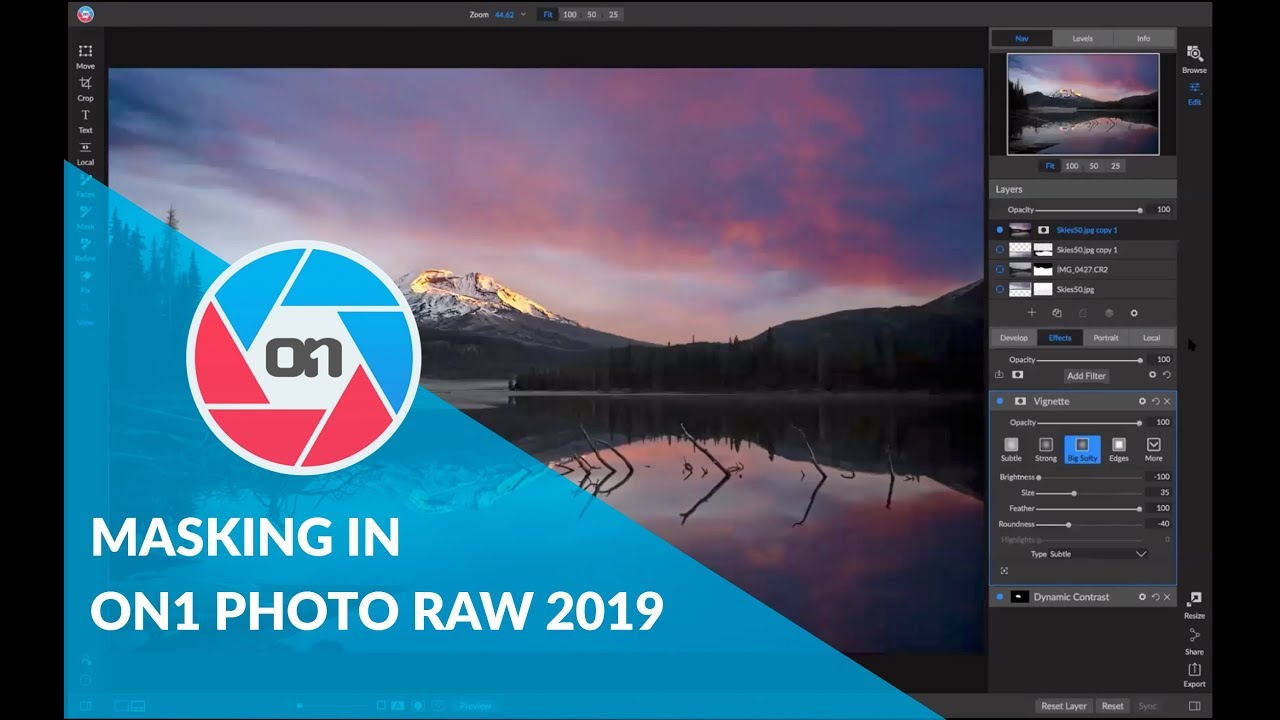Toggle the right panel icon at bottom-right
The width and height of the screenshot is (1280, 720).
pos(1194,706)
